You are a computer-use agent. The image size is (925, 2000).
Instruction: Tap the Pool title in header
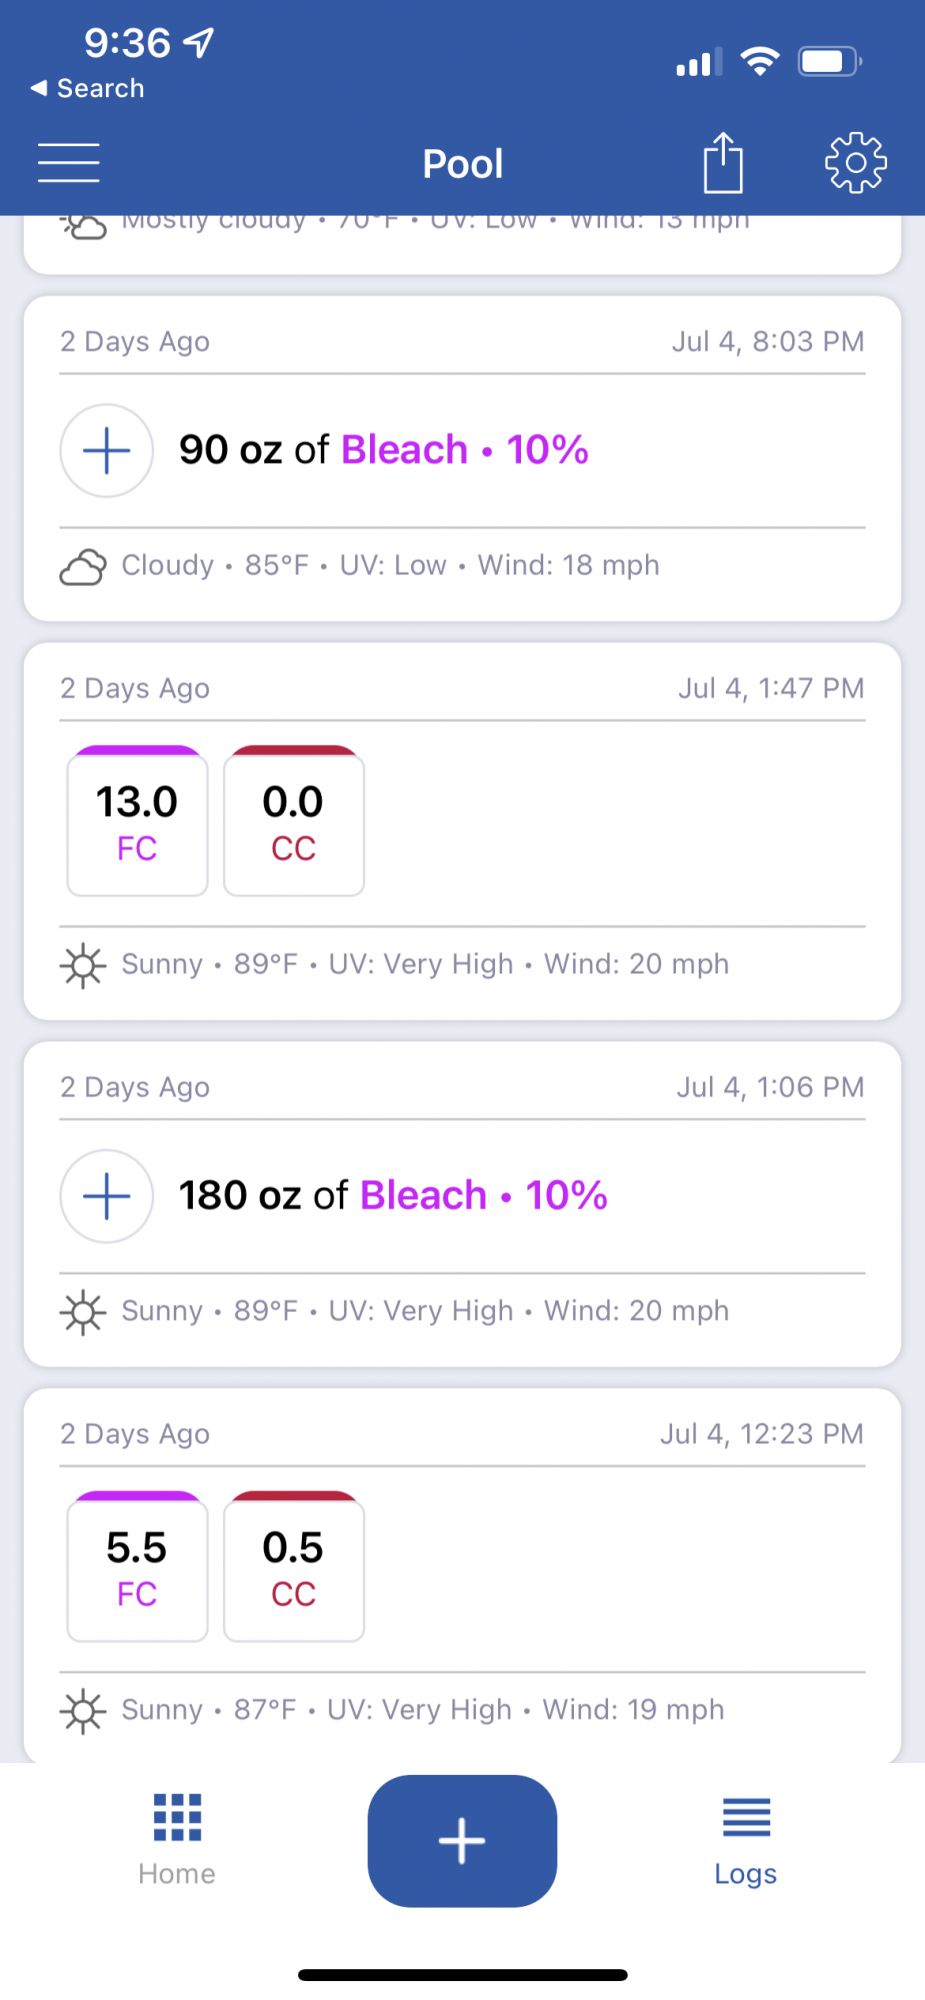[x=463, y=164]
